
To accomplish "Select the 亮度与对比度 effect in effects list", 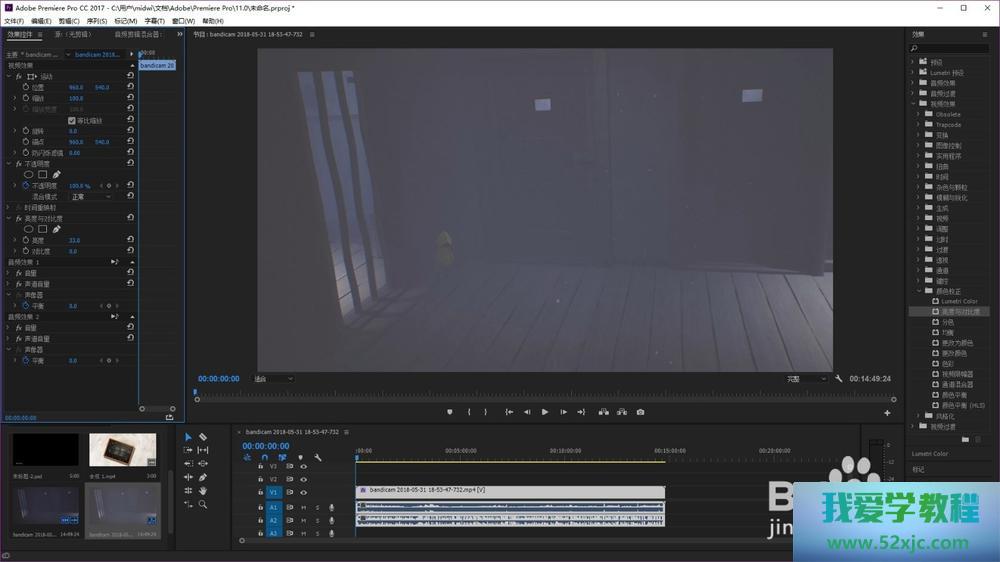I will tap(962, 312).
